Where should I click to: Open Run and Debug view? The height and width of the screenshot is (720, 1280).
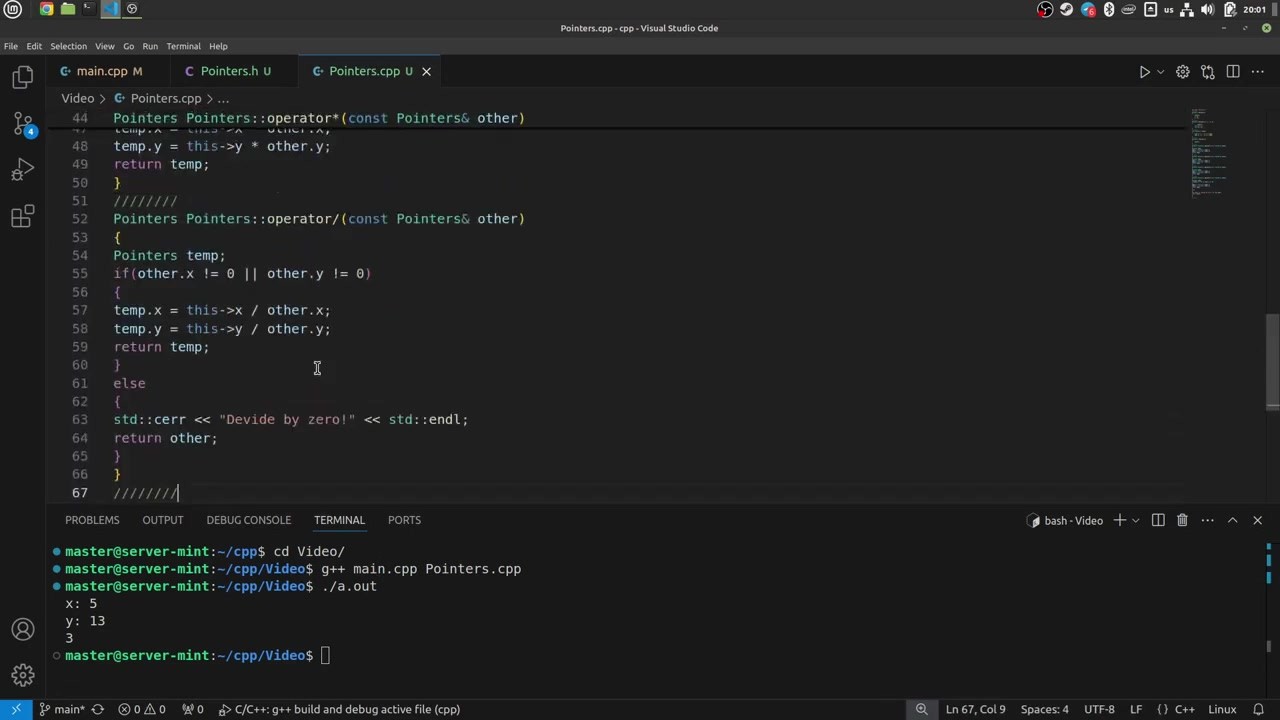(22, 170)
